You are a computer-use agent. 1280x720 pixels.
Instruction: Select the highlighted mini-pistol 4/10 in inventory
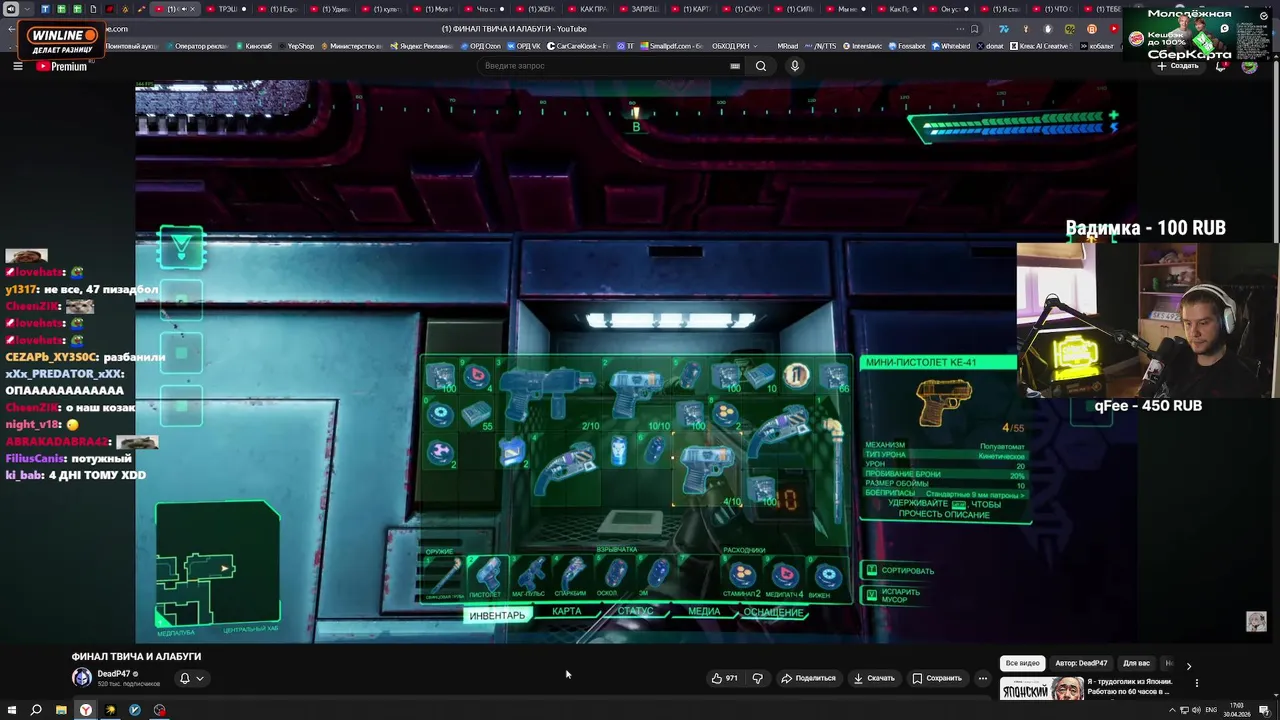pyautogui.click(x=709, y=471)
